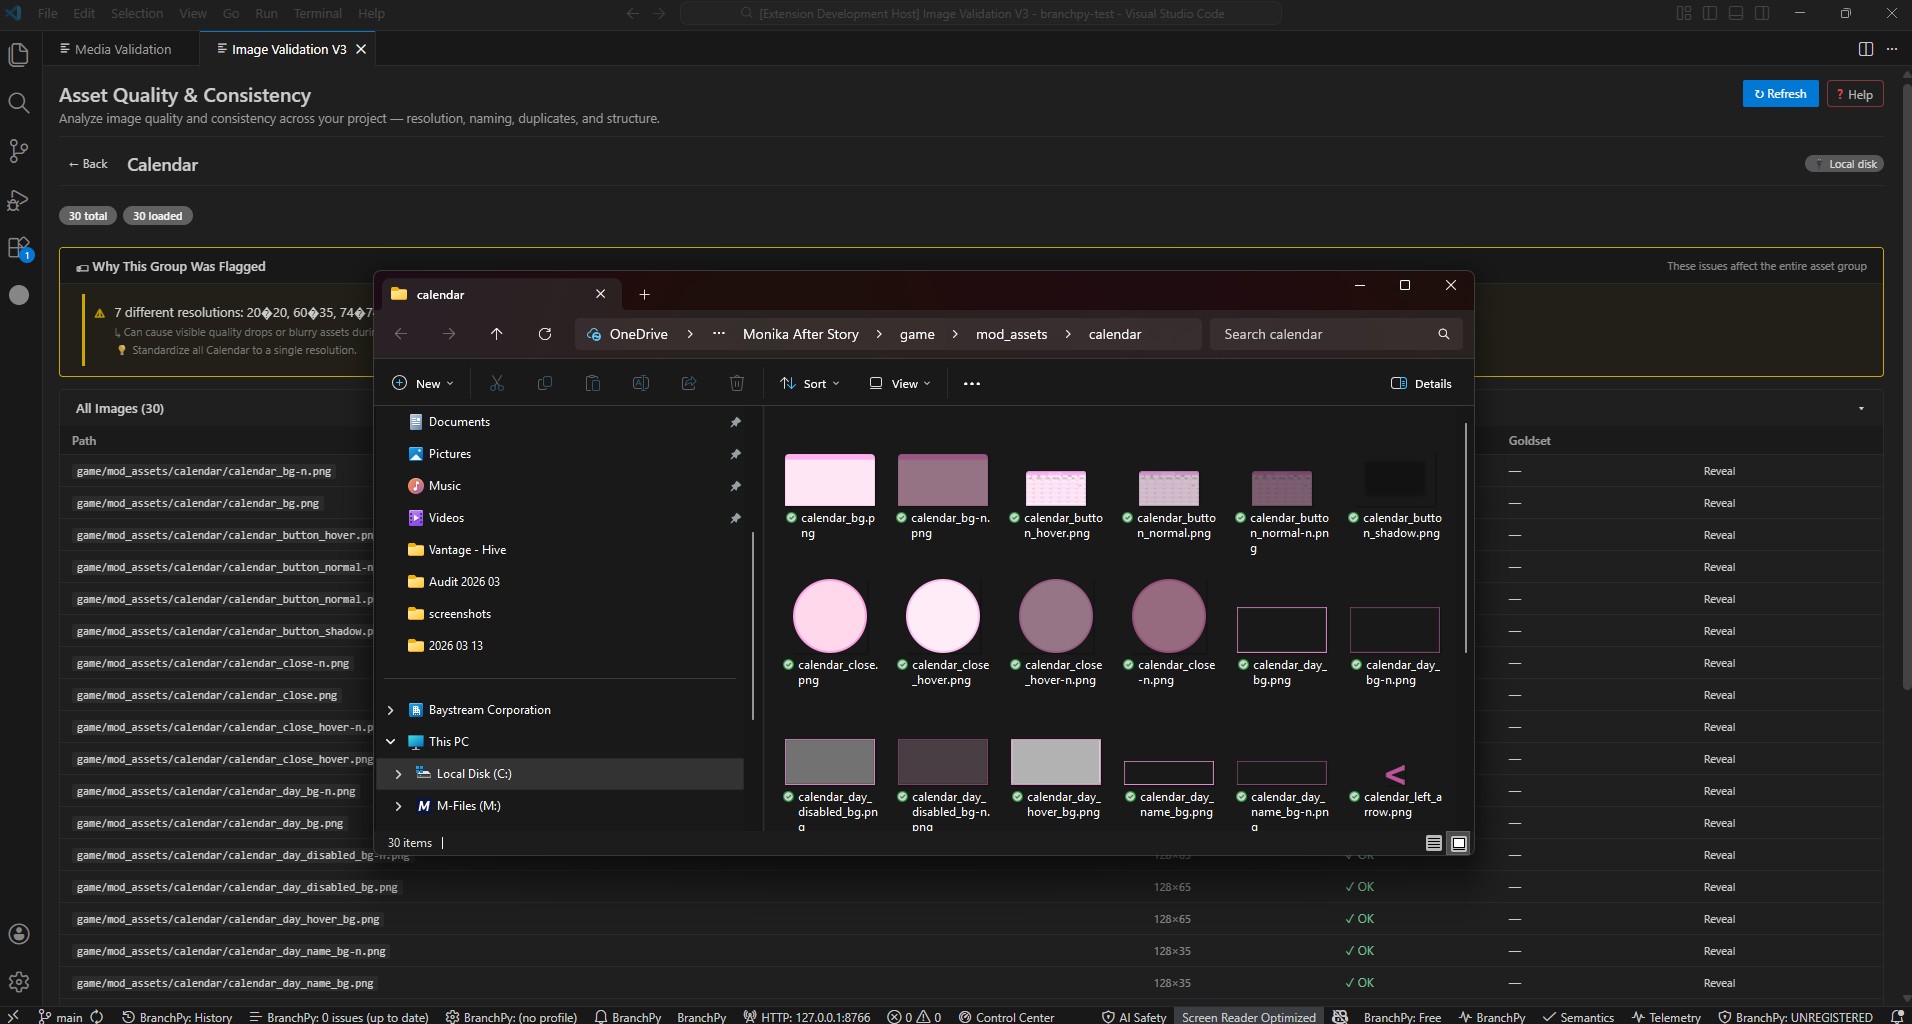Screen dimensions: 1912x1024
Task: Open the Explorer view in activity bar
Action: 18,55
